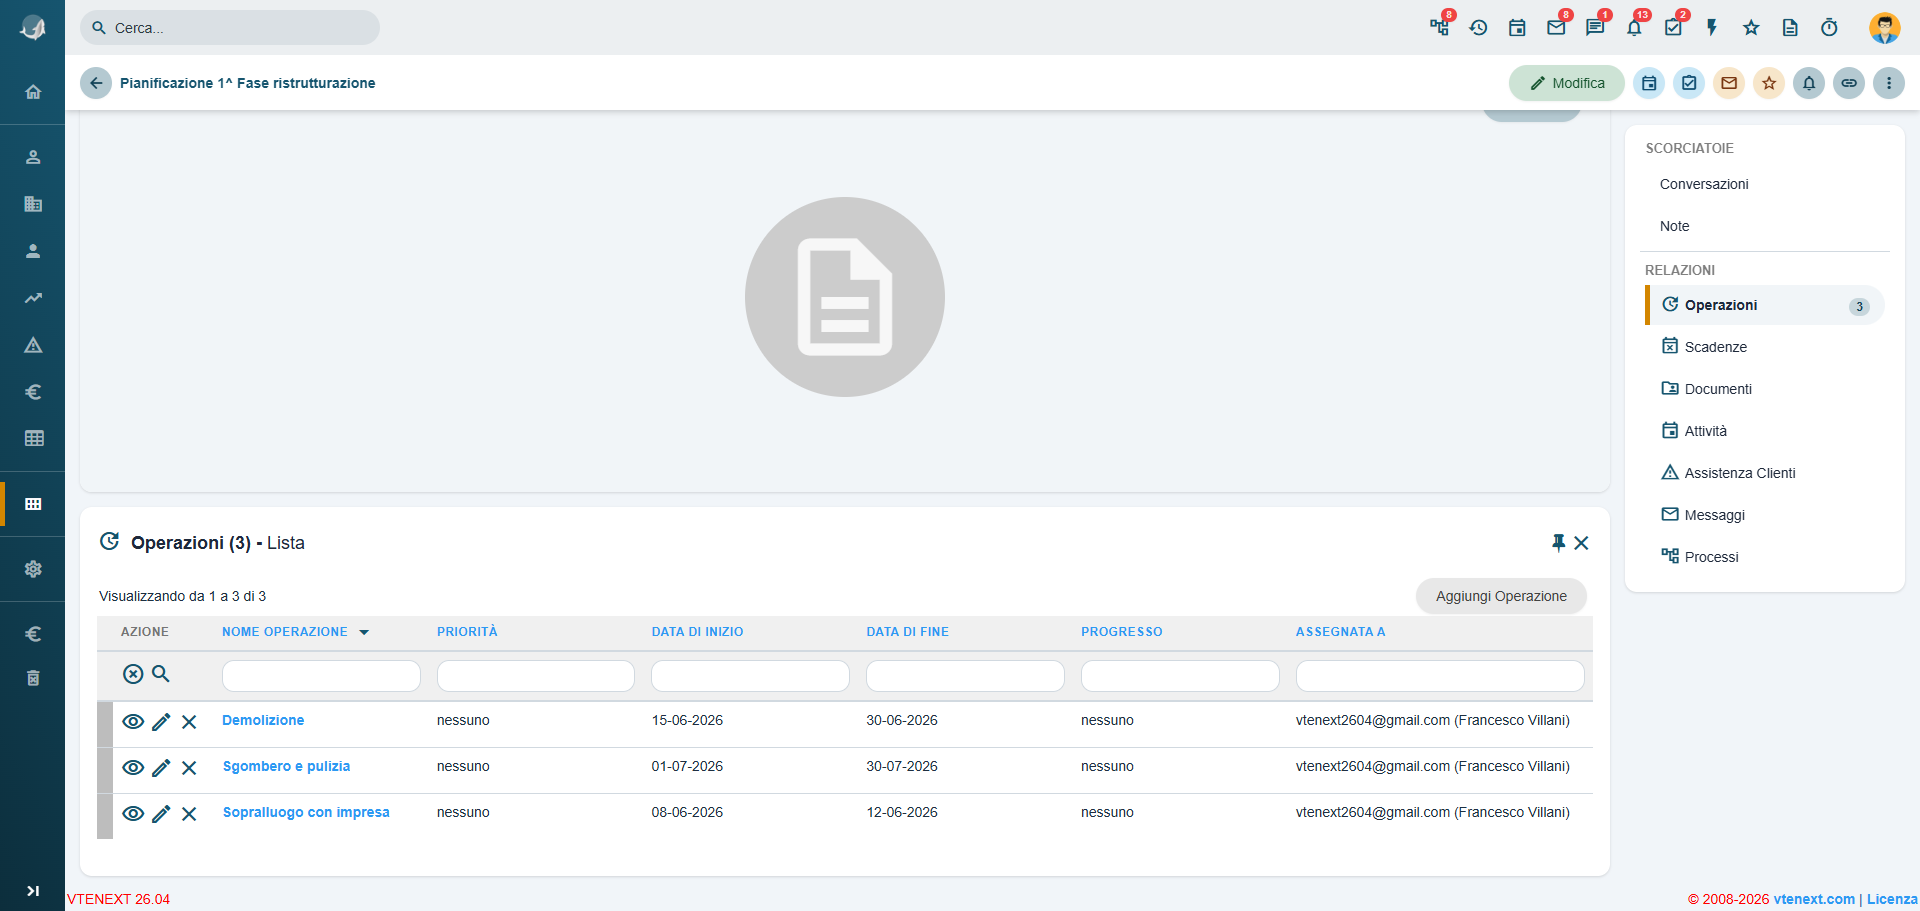Image resolution: width=1920 pixels, height=911 pixels.
Task: Open the to-do checklist icon with badge 2
Action: [x=1673, y=28]
